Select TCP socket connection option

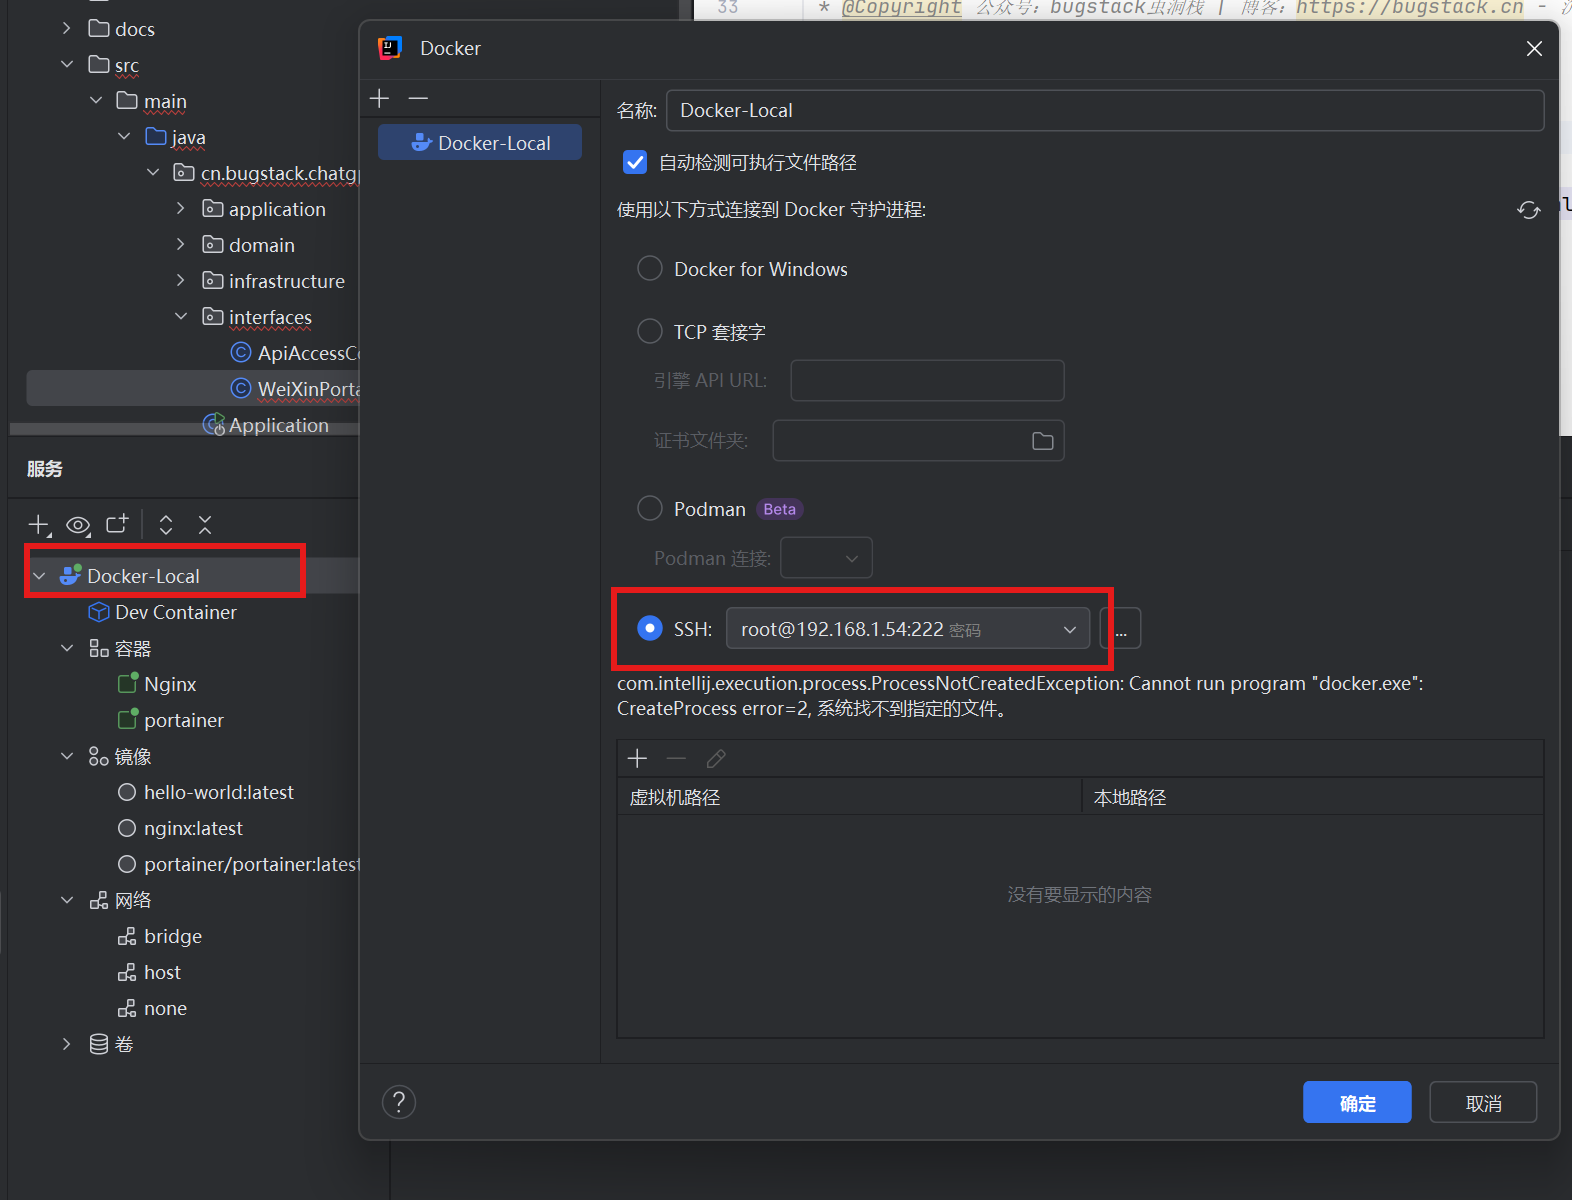tap(650, 331)
